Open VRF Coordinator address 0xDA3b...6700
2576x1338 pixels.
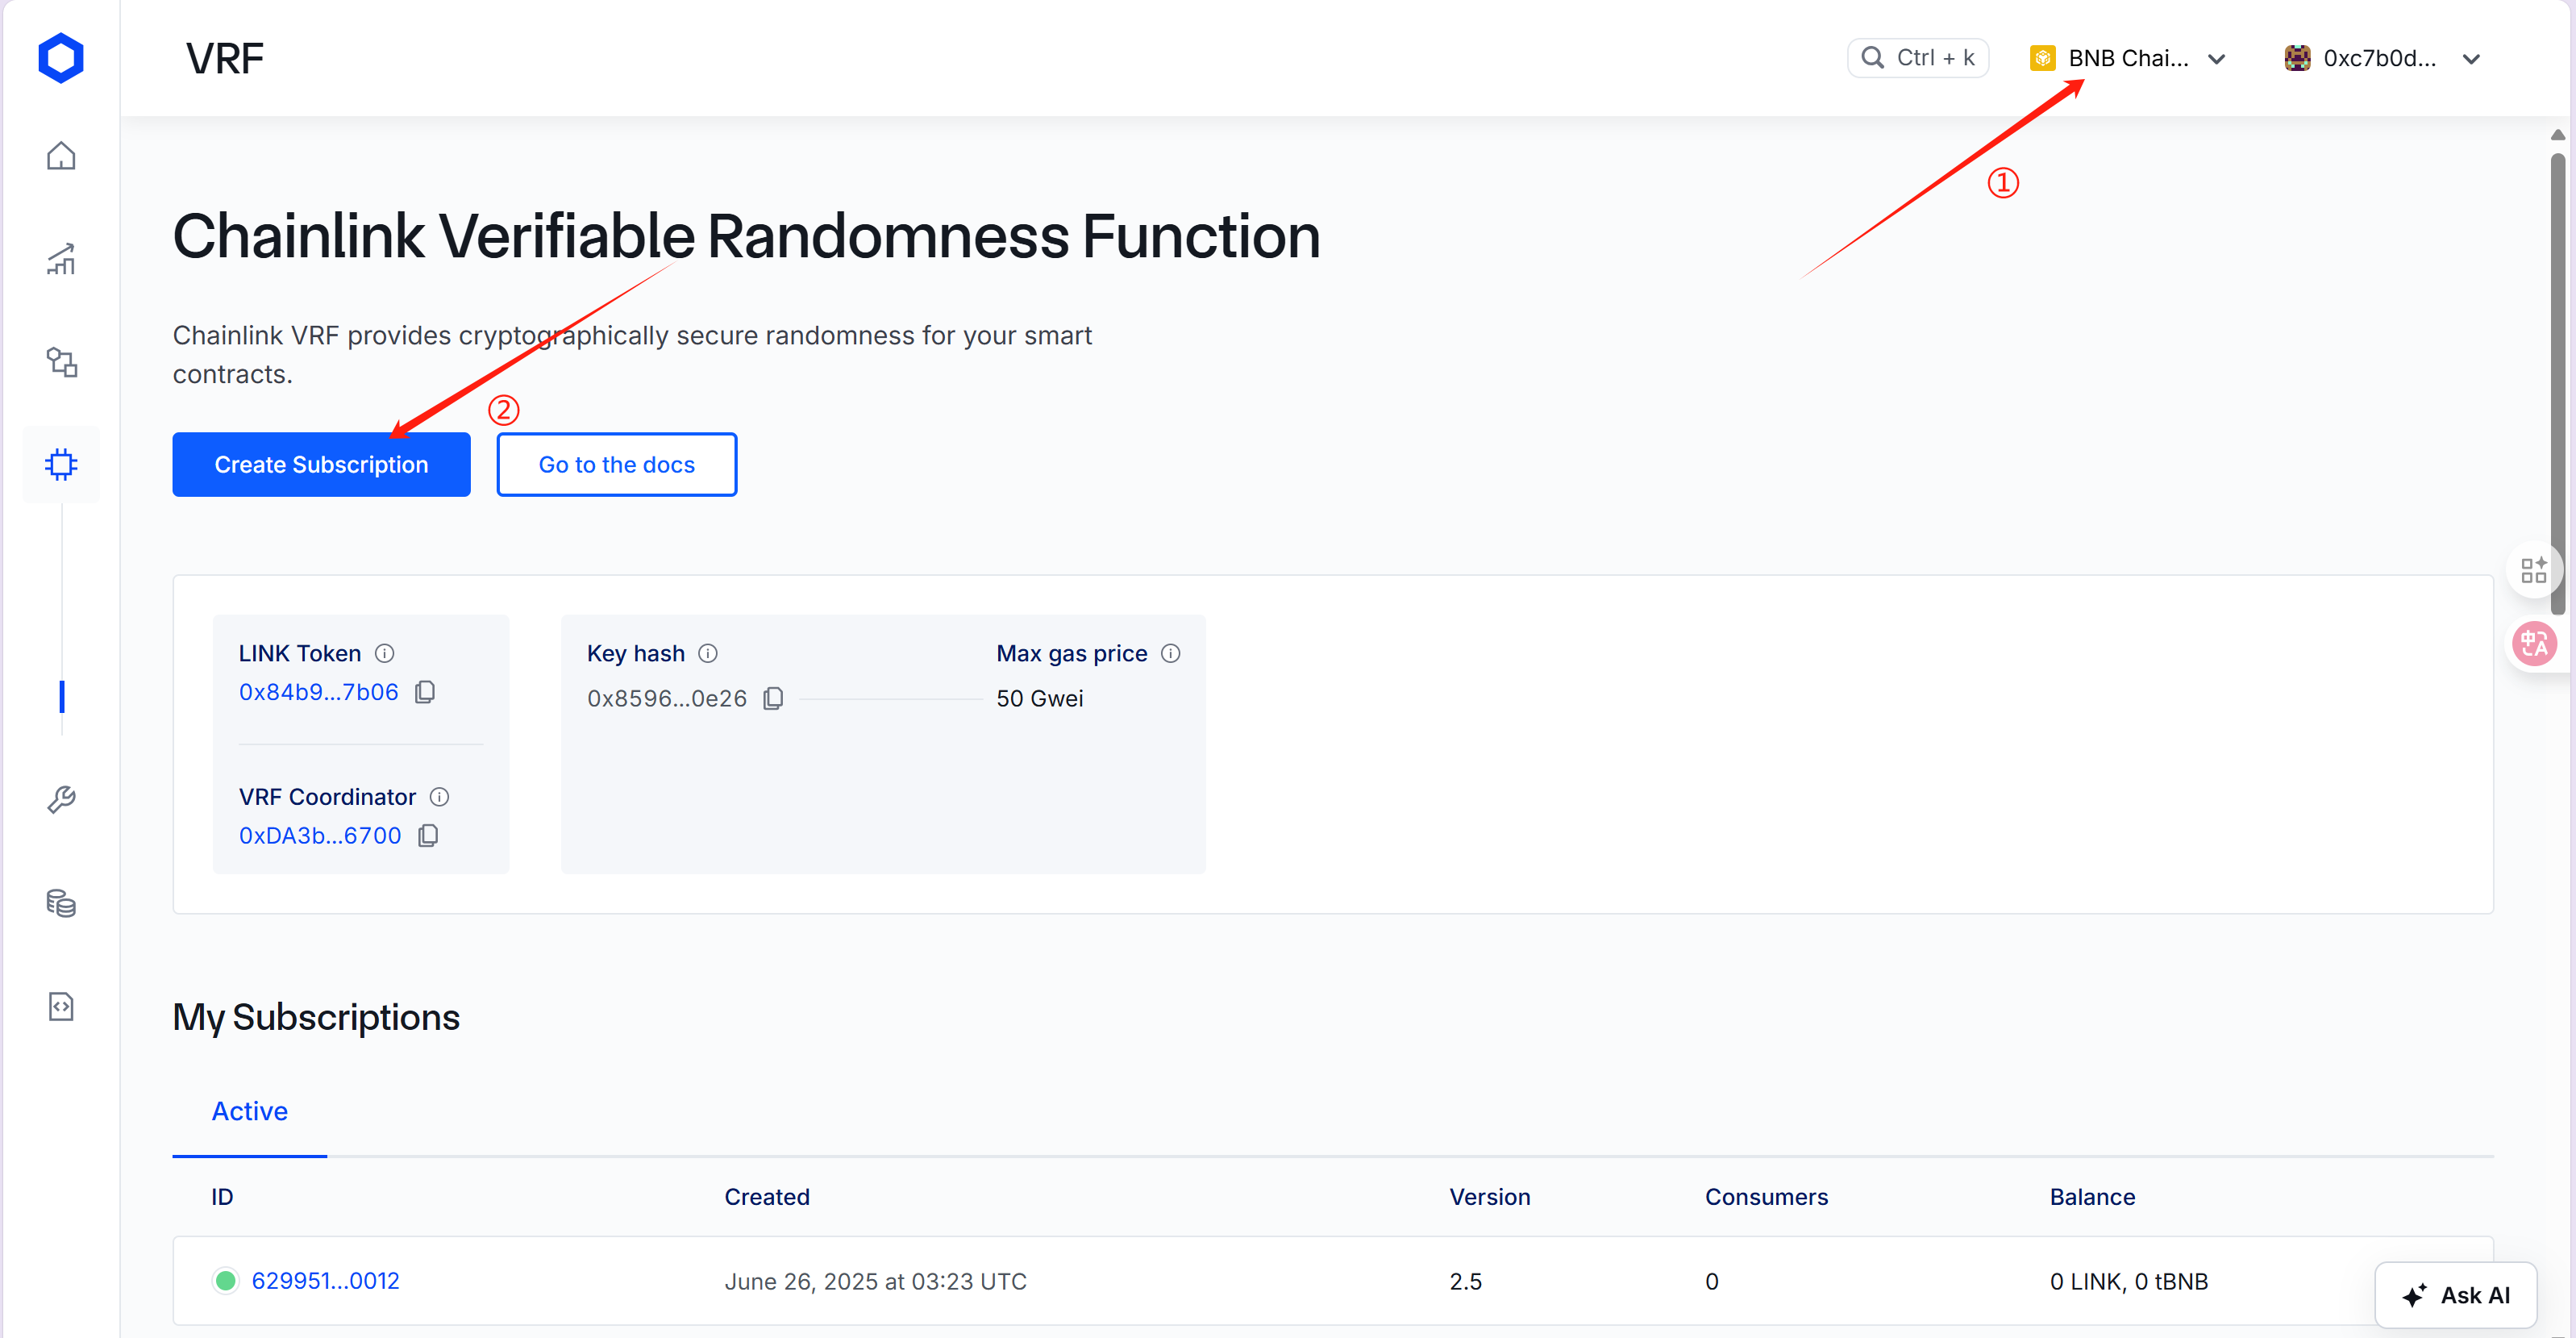320,835
